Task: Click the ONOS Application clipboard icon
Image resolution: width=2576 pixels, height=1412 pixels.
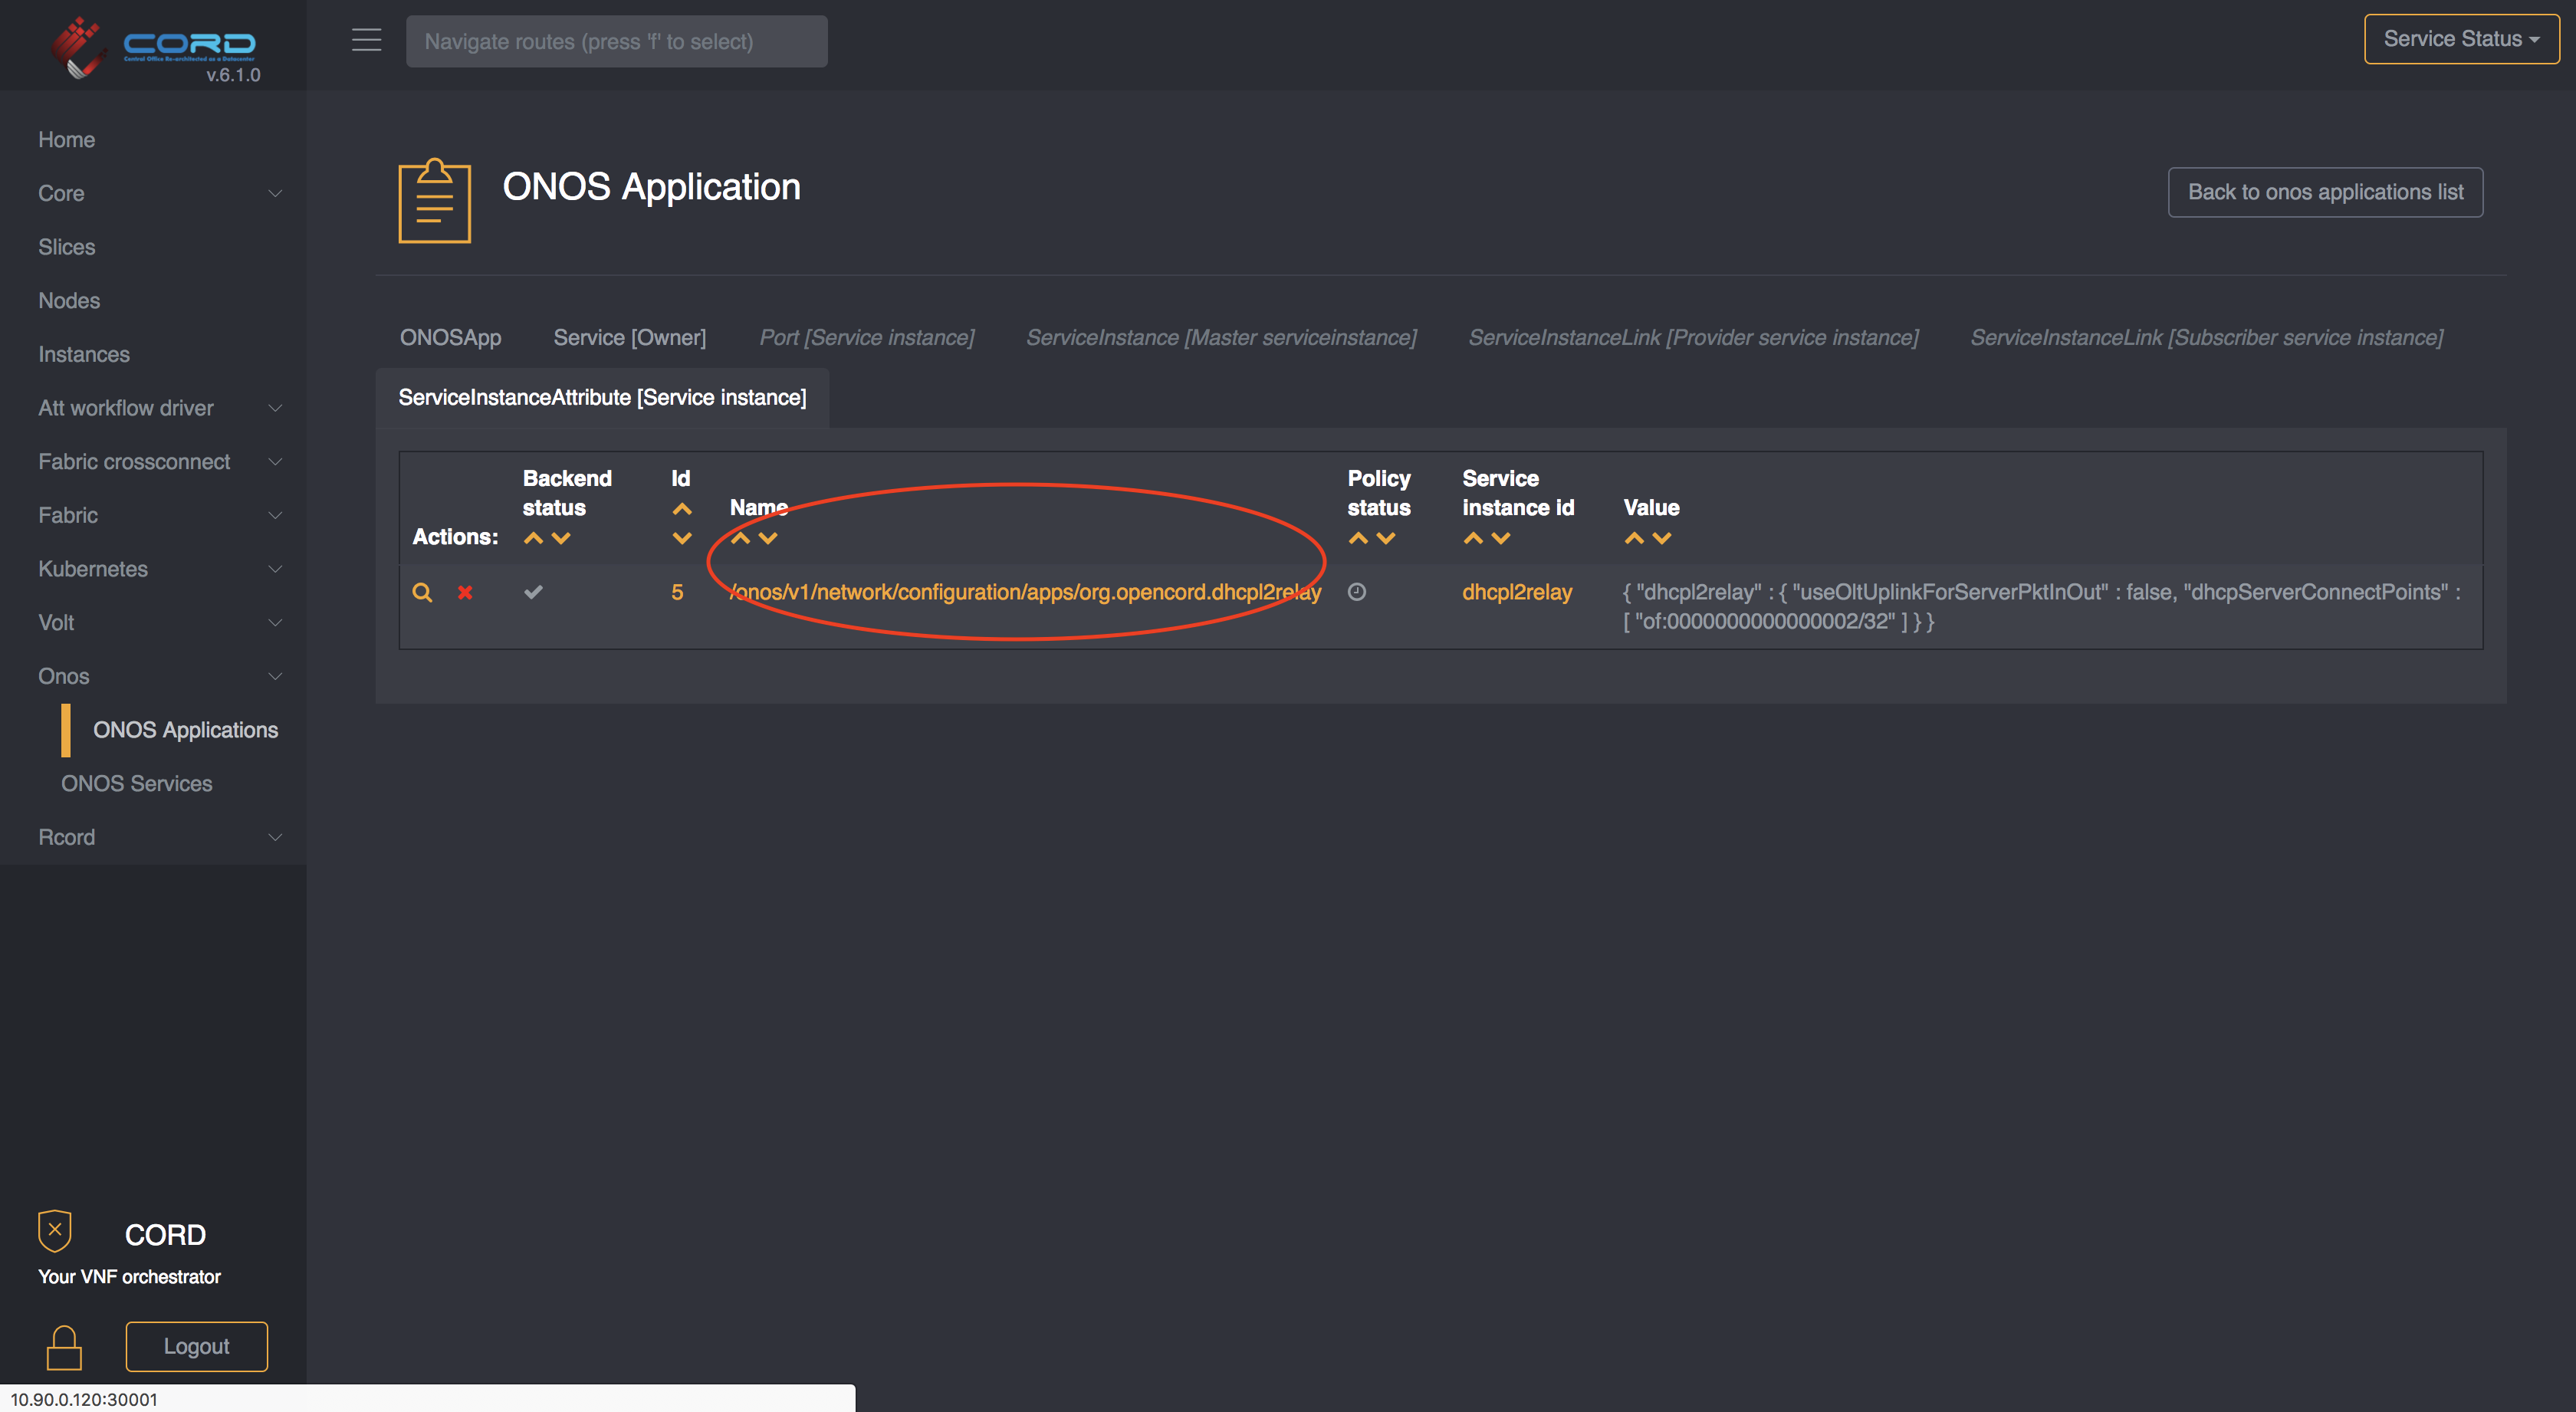Action: (x=434, y=200)
